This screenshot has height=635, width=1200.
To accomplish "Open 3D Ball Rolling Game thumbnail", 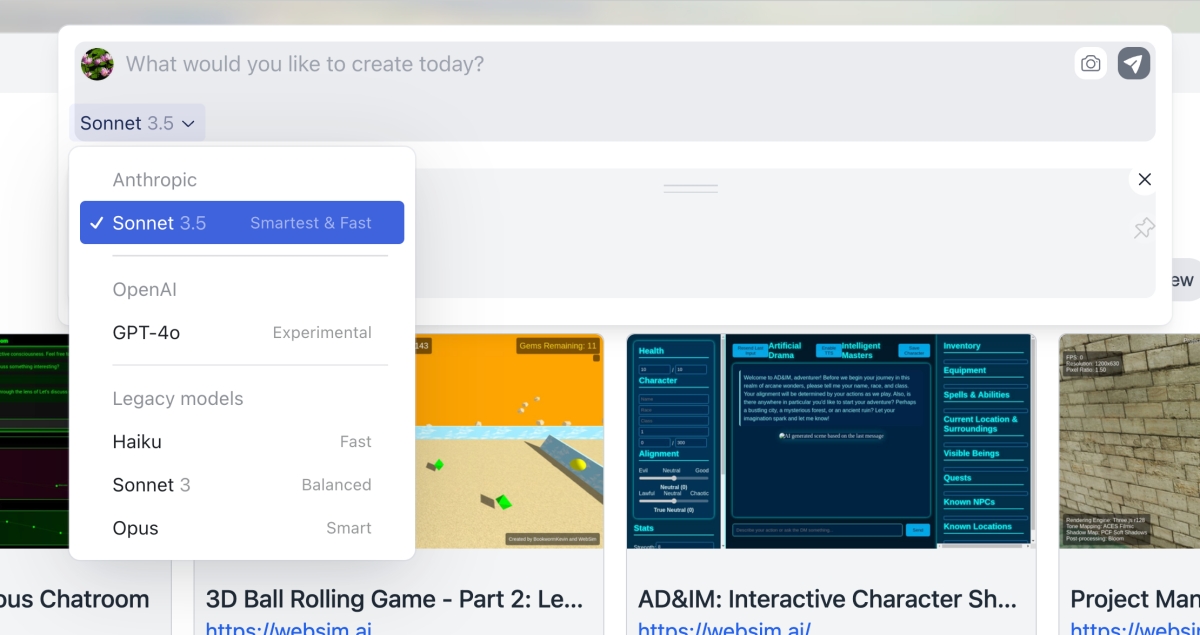I will (509, 441).
